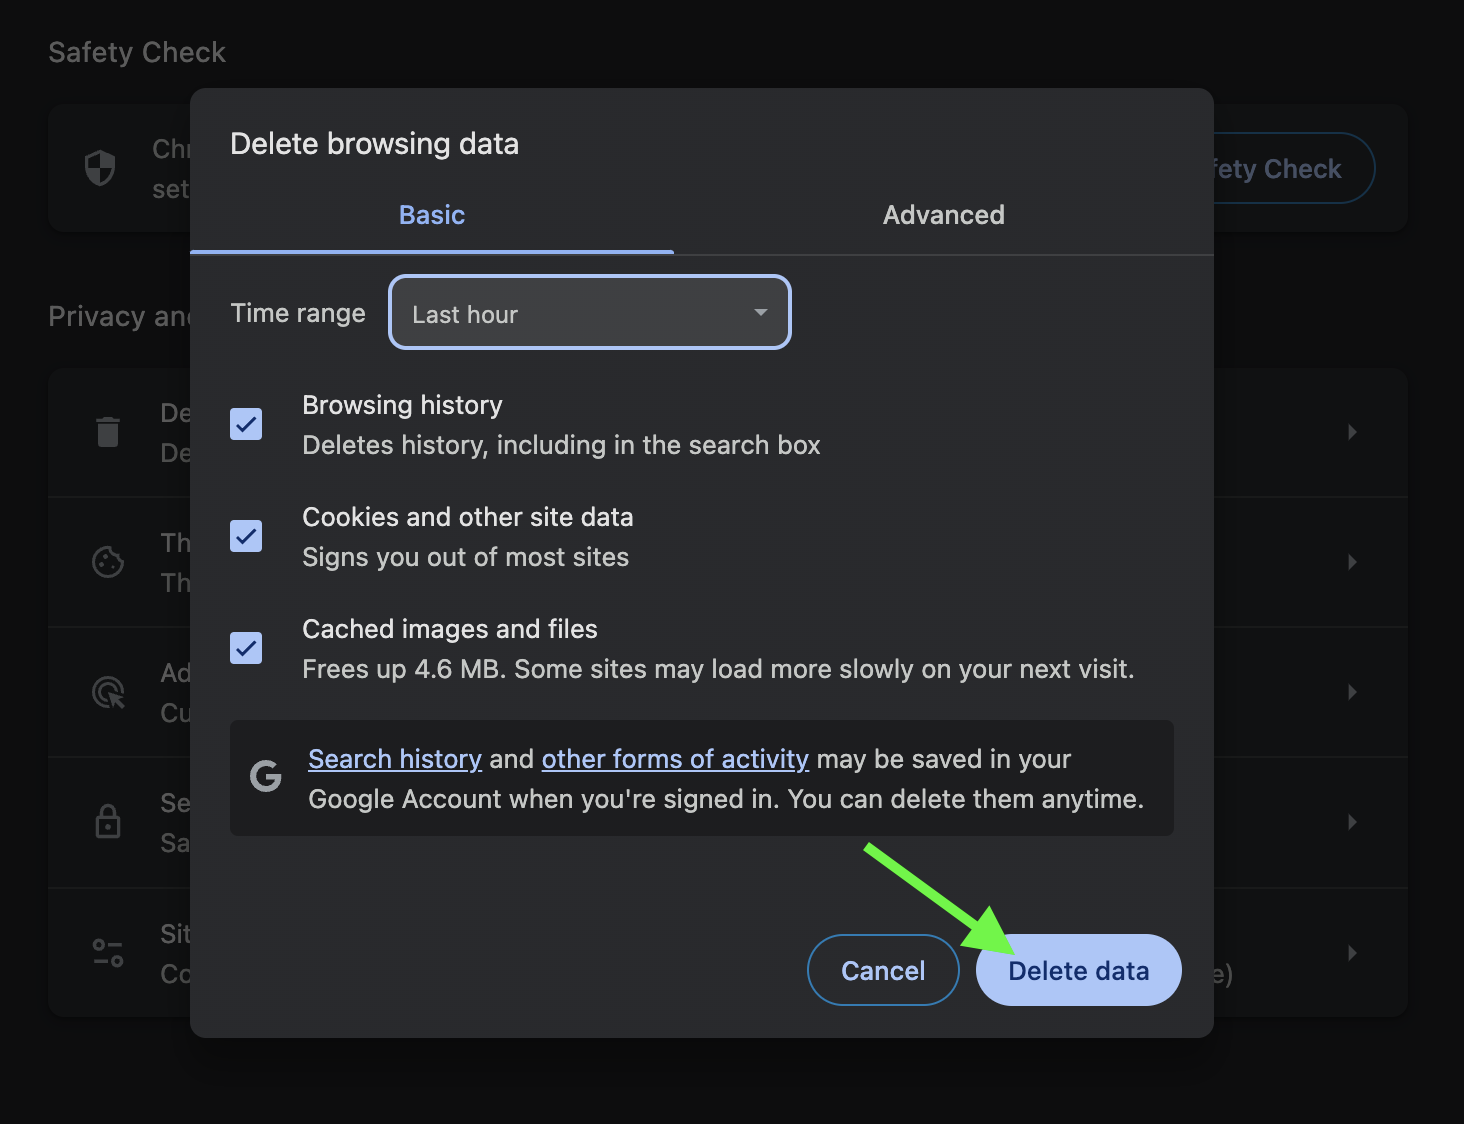
Task: Expand the security row chevron
Action: 1352,822
